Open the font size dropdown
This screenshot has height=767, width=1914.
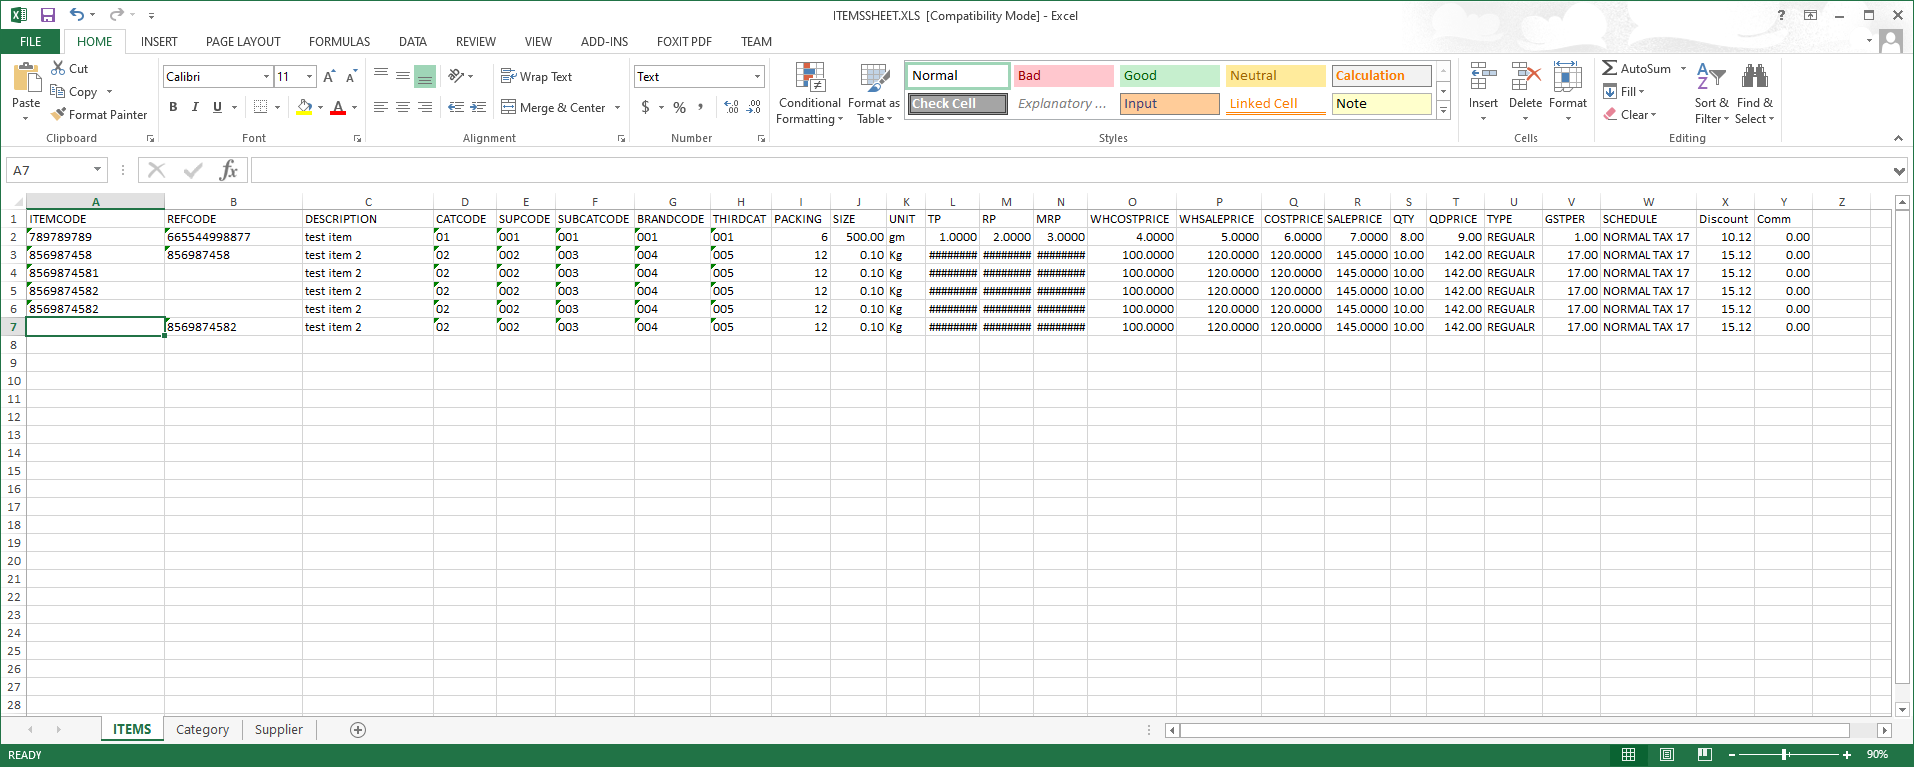click(310, 76)
